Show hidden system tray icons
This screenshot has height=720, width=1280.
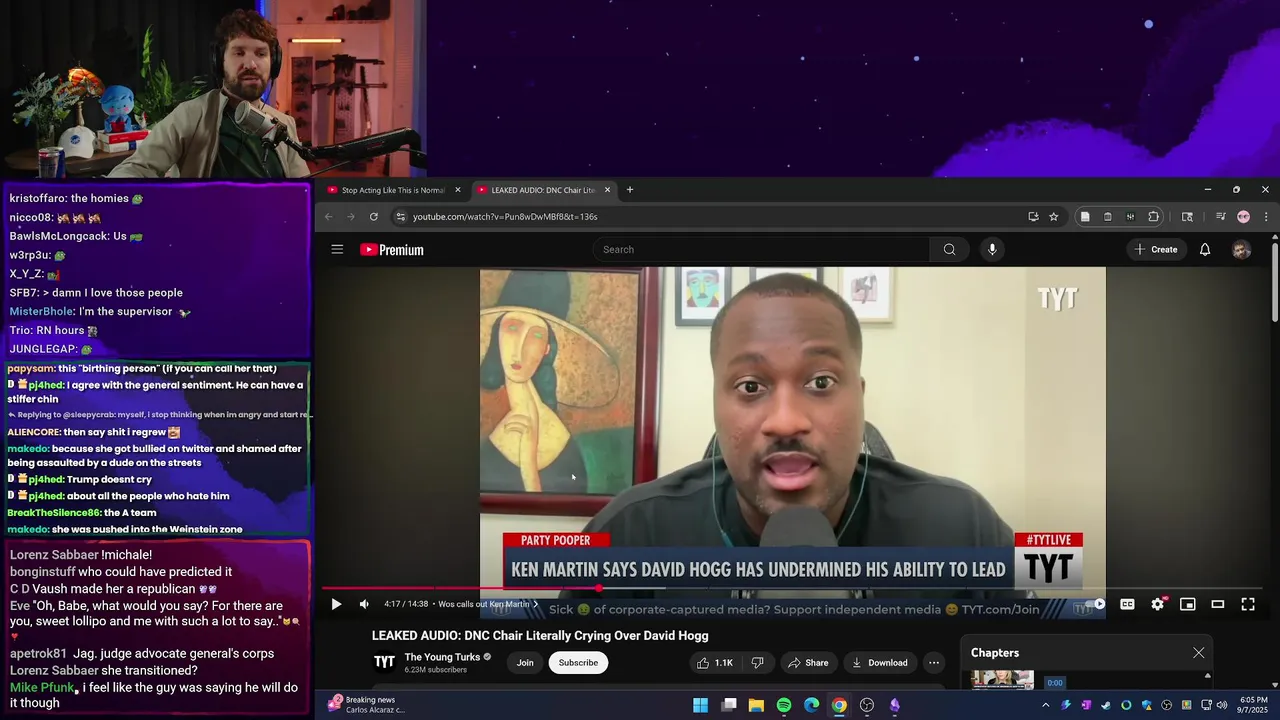[x=1046, y=705]
